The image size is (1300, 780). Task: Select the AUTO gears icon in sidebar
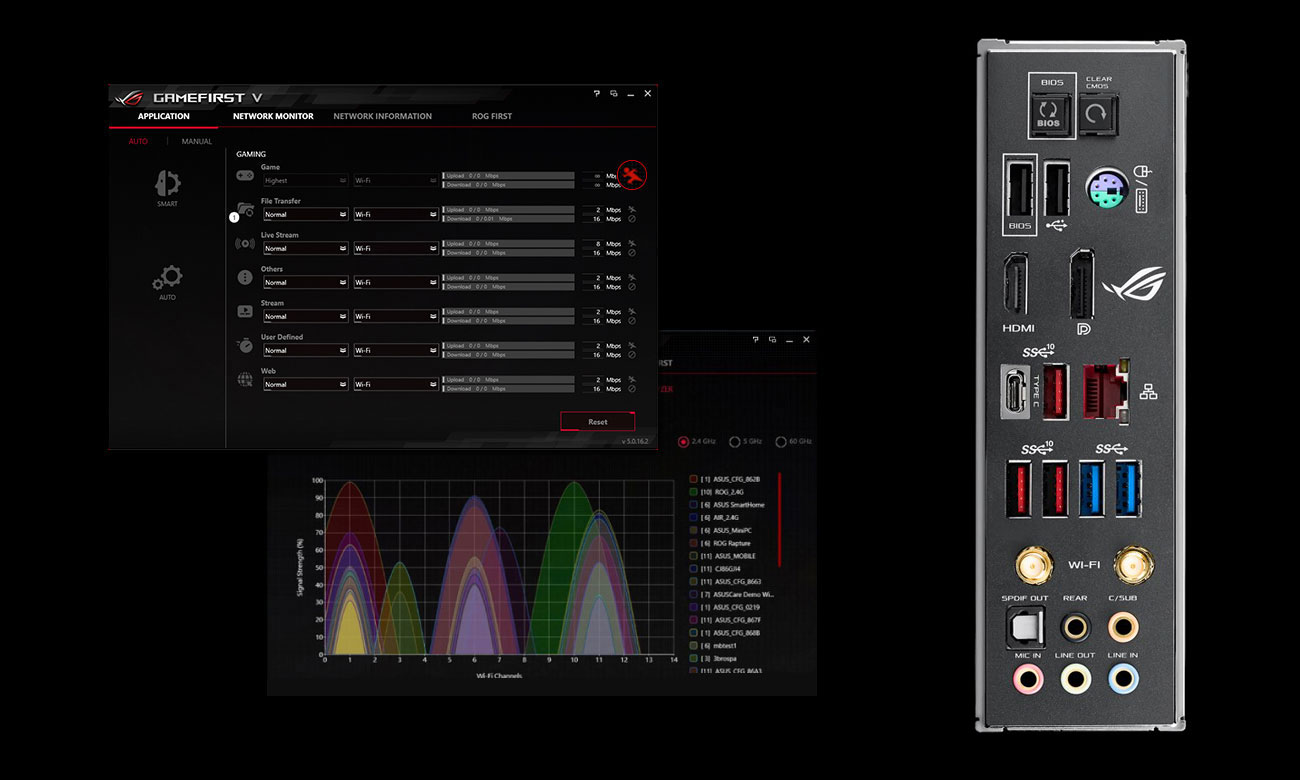click(167, 277)
